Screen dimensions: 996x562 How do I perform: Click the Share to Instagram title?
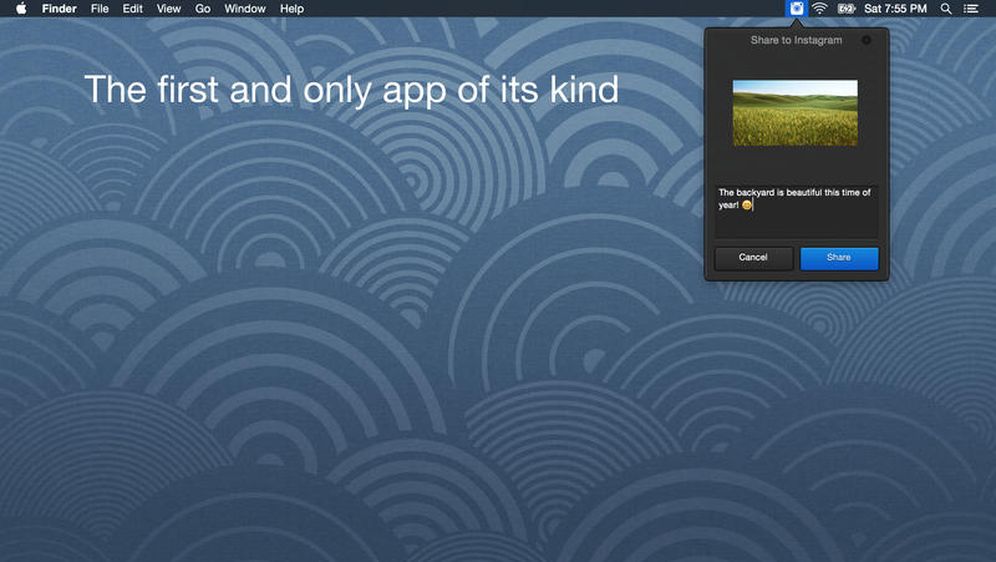pyautogui.click(x=796, y=40)
